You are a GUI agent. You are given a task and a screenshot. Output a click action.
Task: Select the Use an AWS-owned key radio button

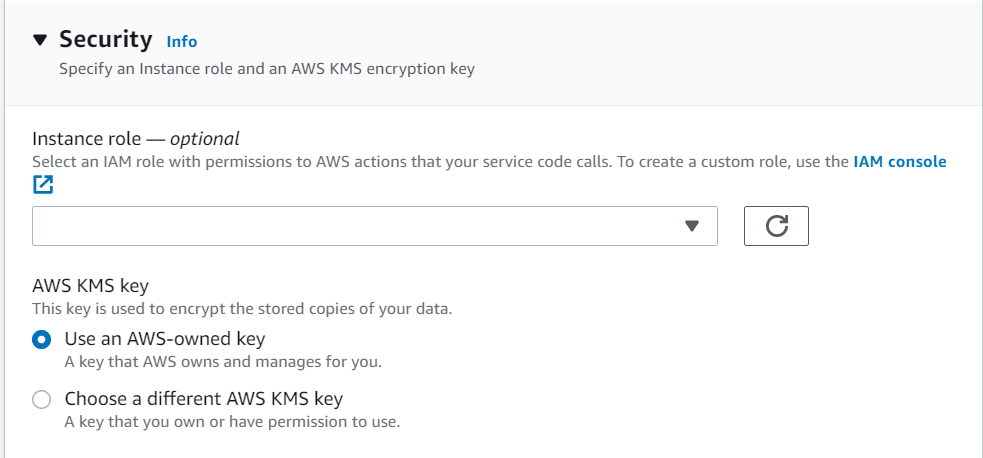pos(41,340)
